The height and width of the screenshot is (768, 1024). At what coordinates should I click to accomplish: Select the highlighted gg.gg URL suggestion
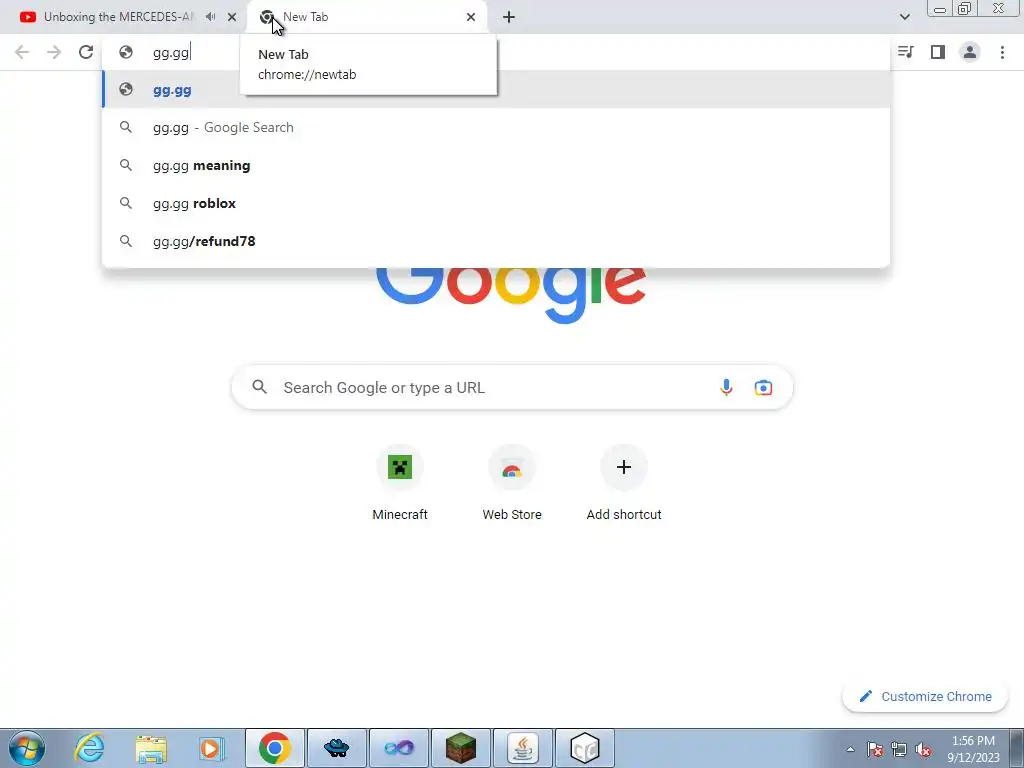496,89
